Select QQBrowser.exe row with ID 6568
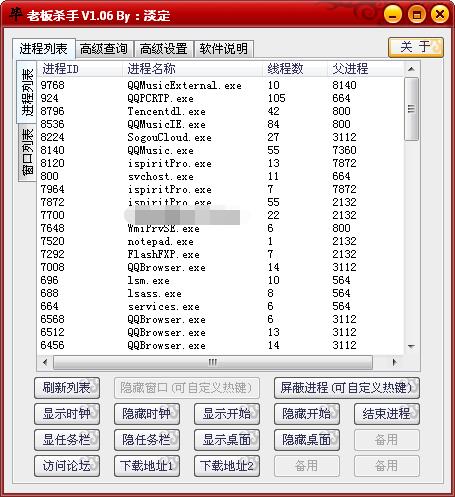 220,319
